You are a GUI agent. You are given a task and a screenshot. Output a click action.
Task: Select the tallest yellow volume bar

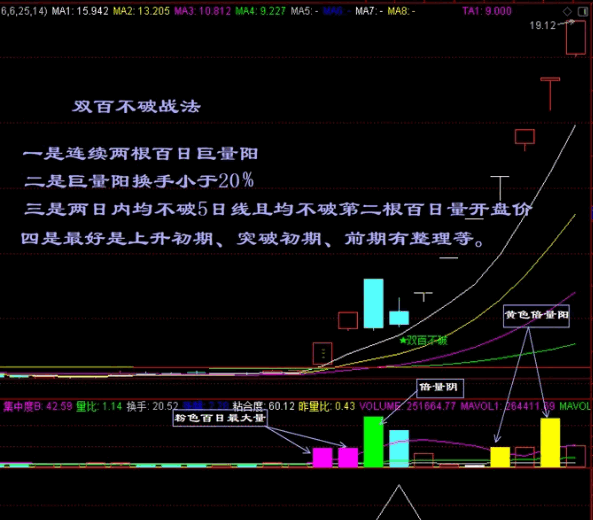pyautogui.click(x=550, y=443)
